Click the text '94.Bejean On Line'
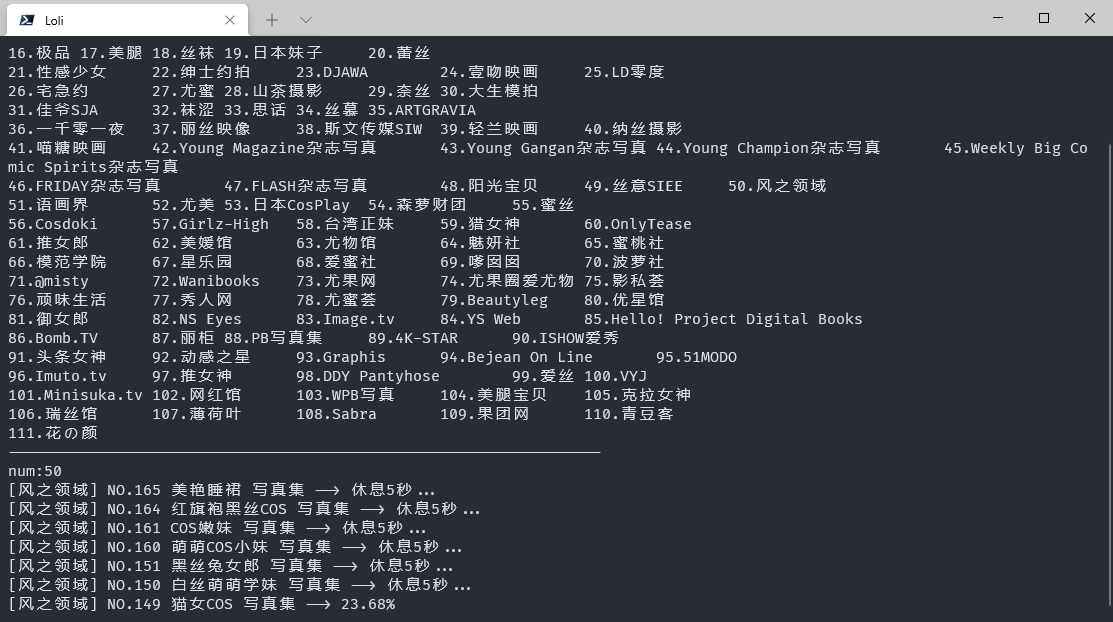 click(x=516, y=357)
